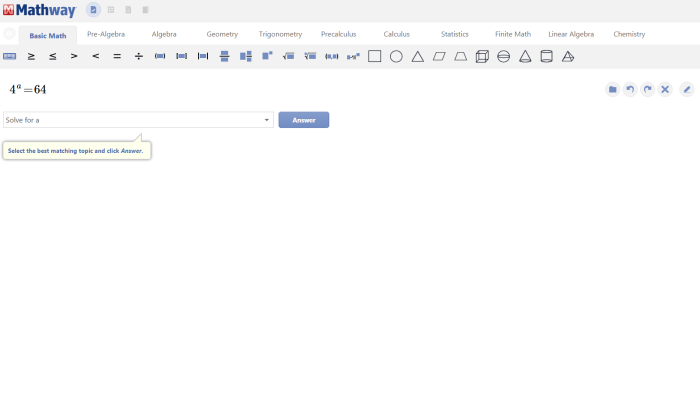This screenshot has width=700, height=394.
Task: Select the trapezoid shape icon
Action: coord(461,56)
